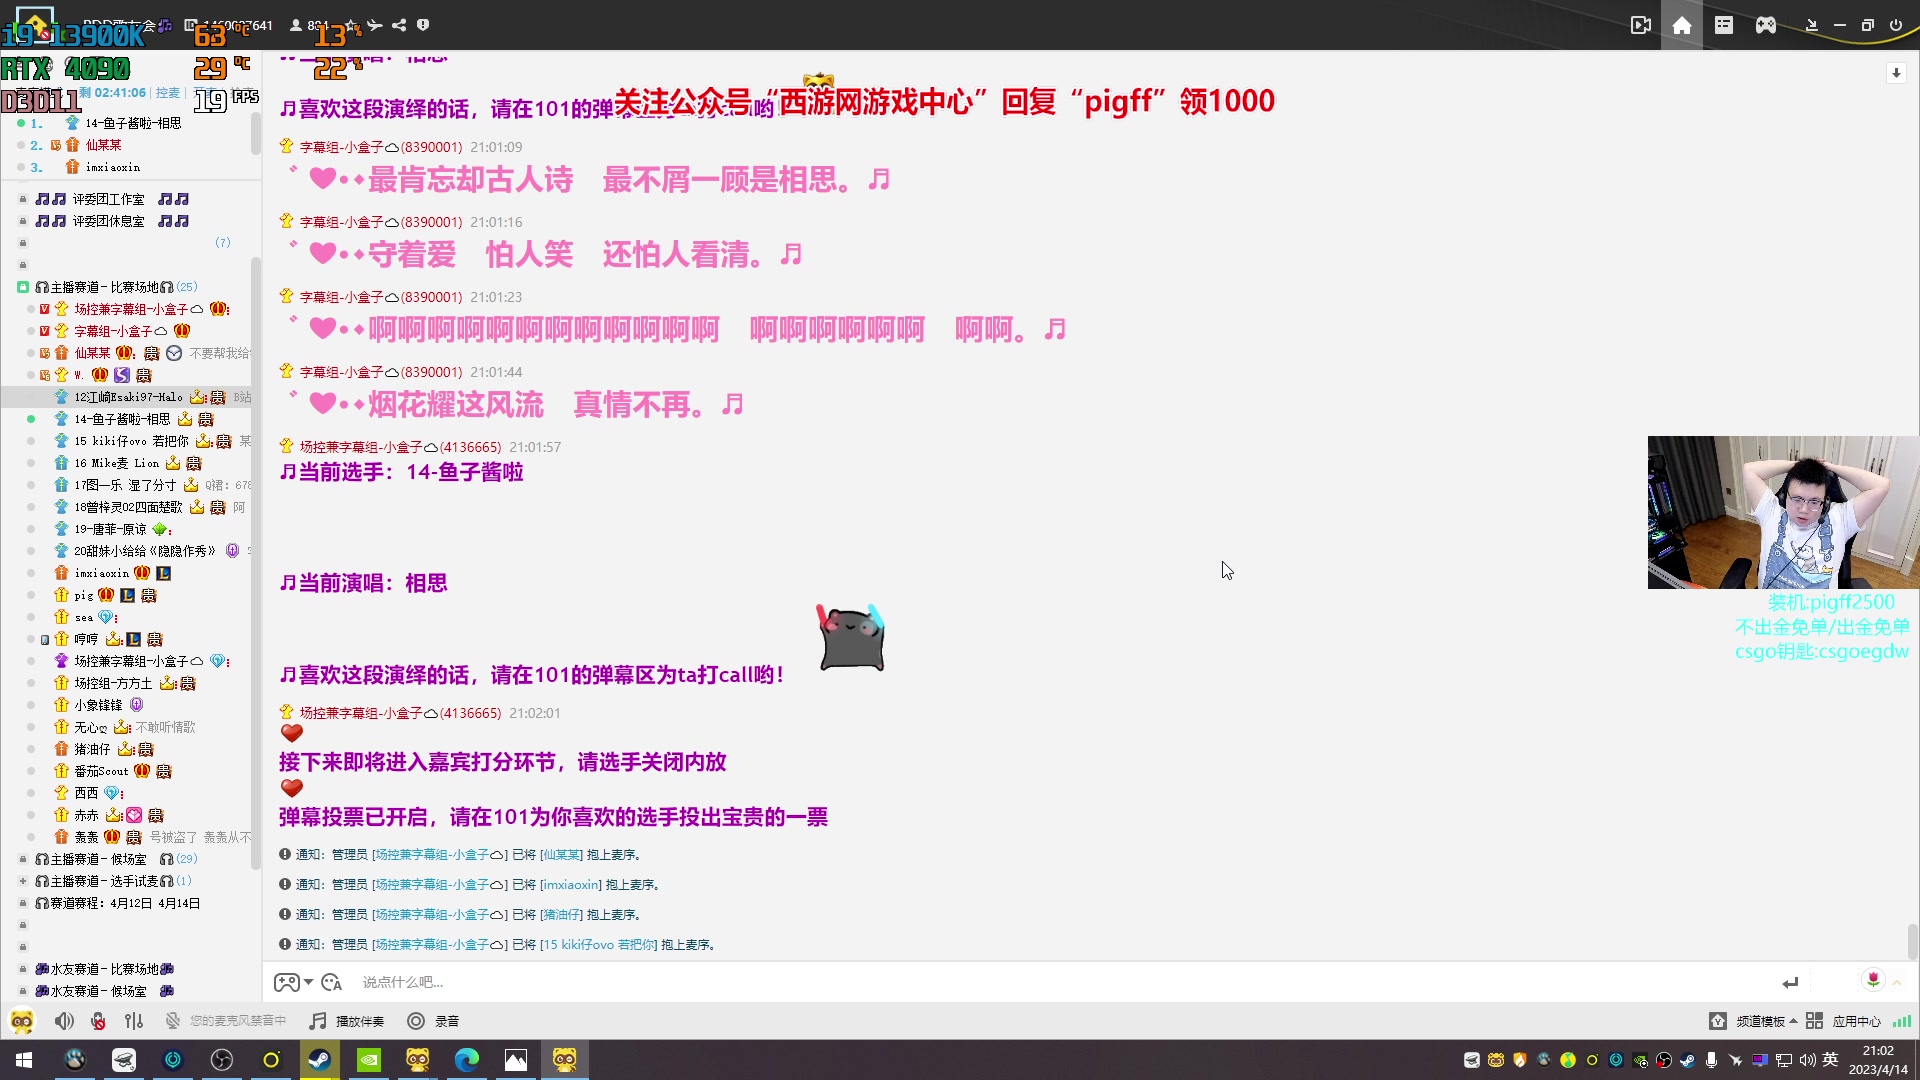
Task: Open the audio mixer sliders icon
Action: coord(134,1021)
